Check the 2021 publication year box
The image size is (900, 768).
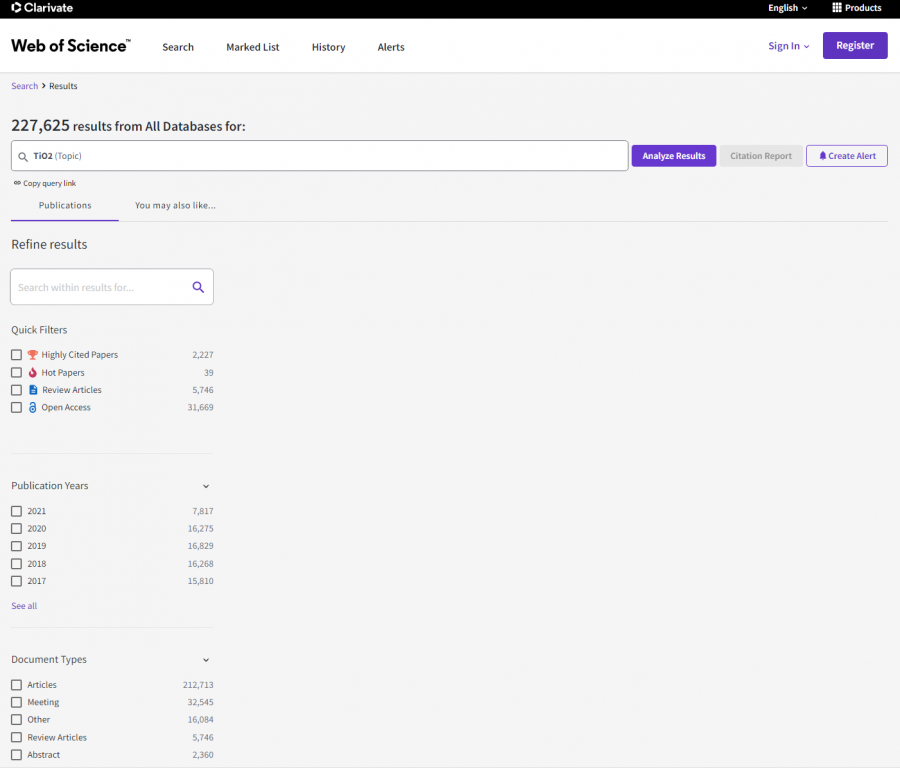16,511
